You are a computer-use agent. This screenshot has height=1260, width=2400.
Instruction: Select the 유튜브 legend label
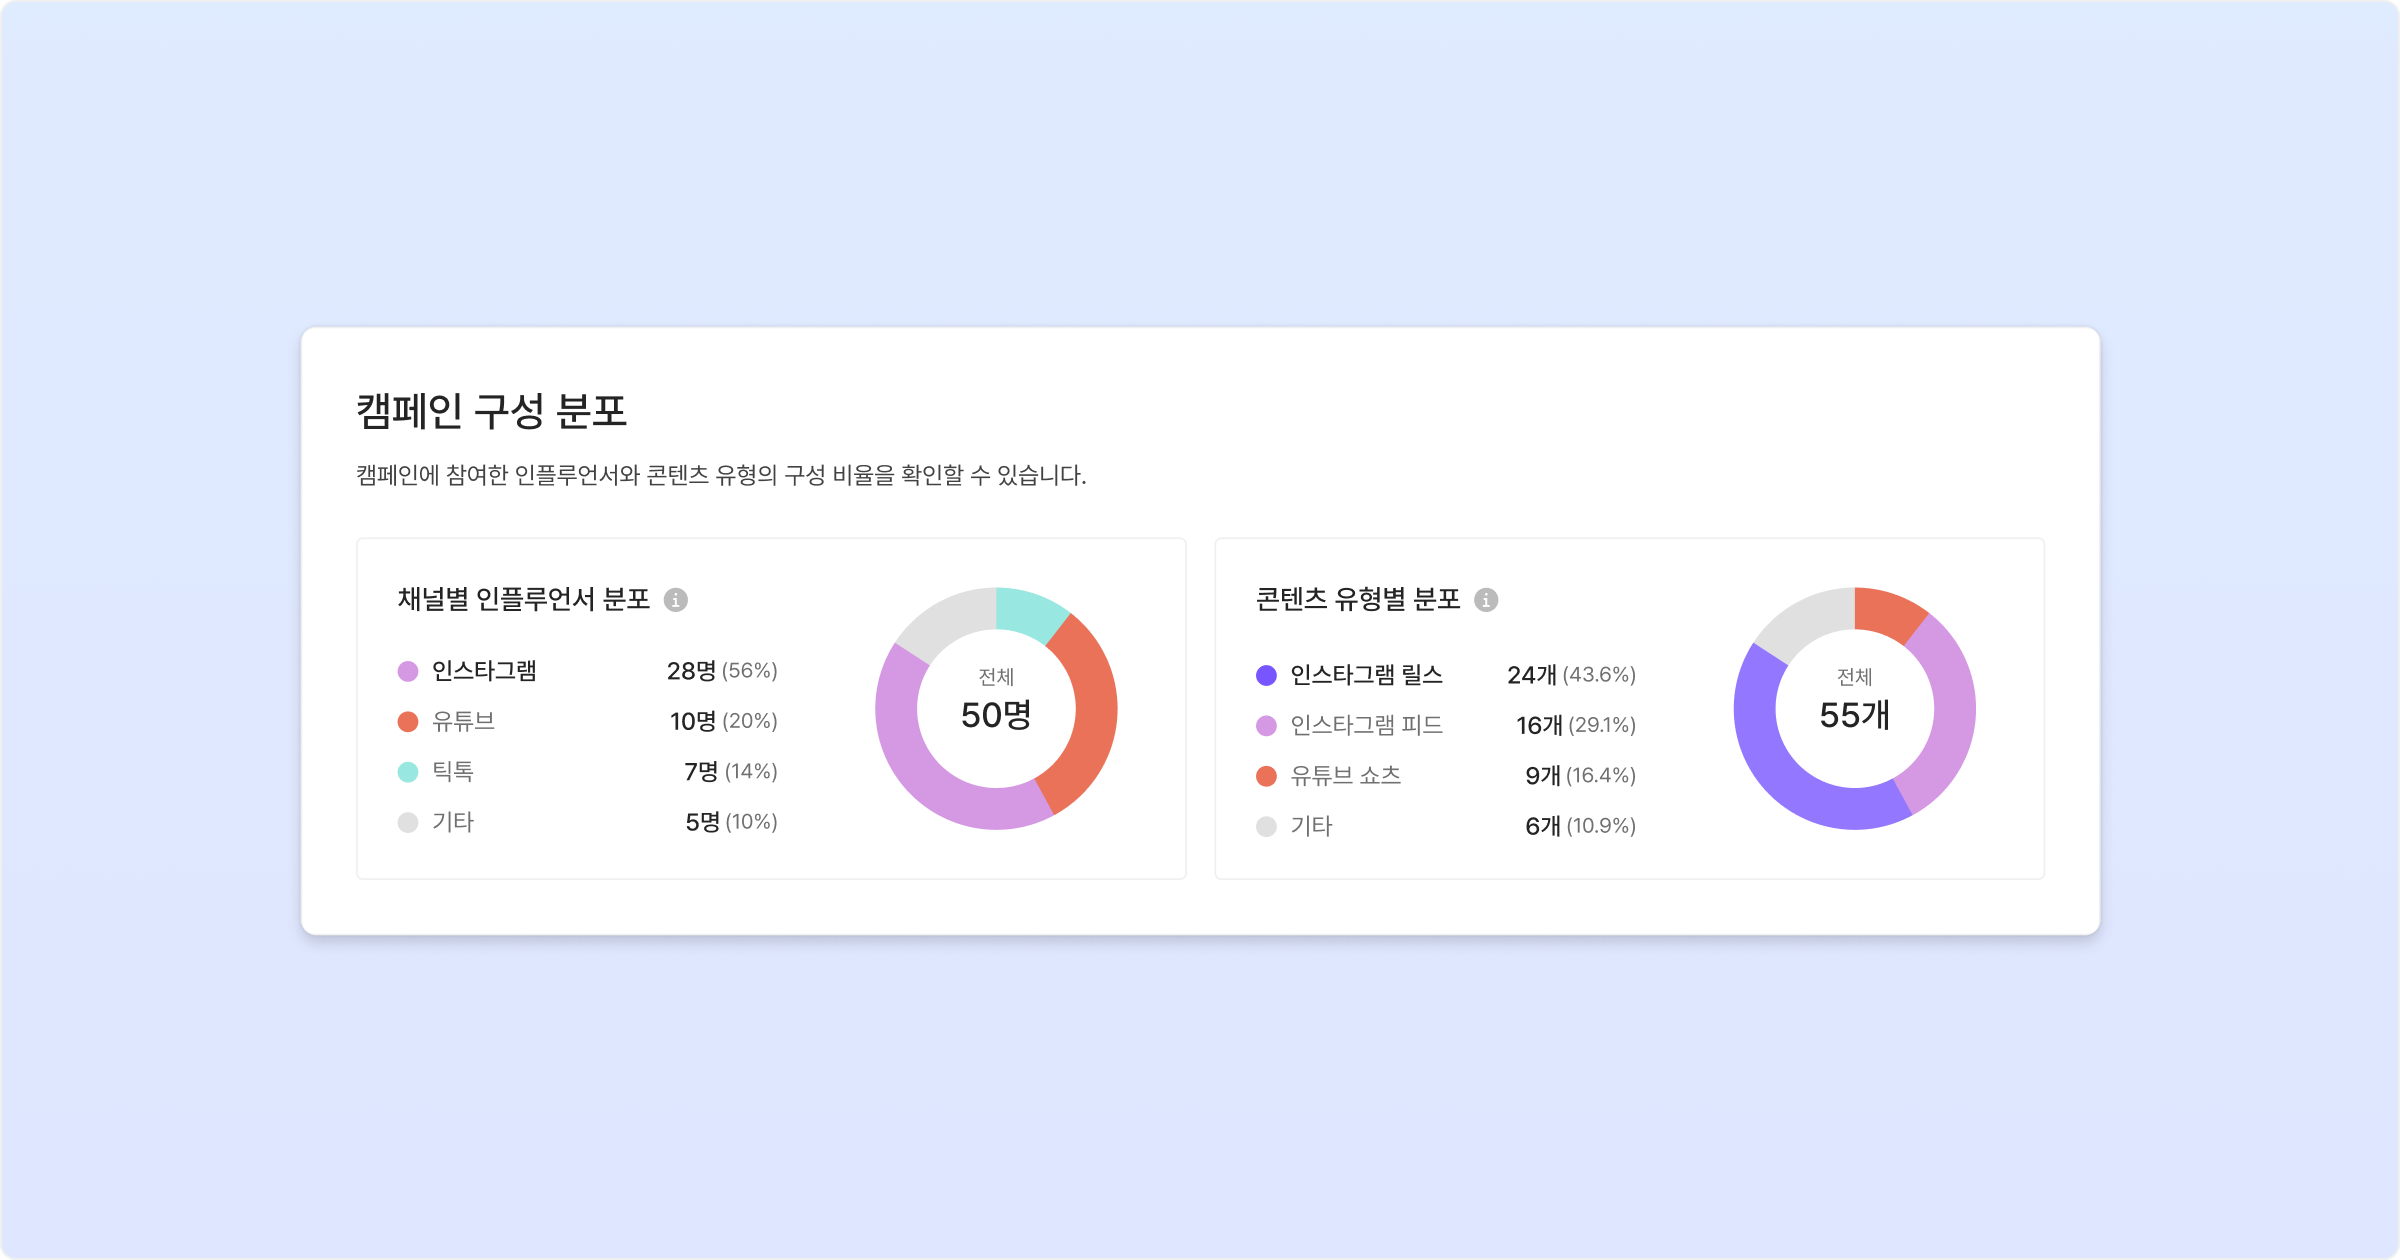[463, 722]
